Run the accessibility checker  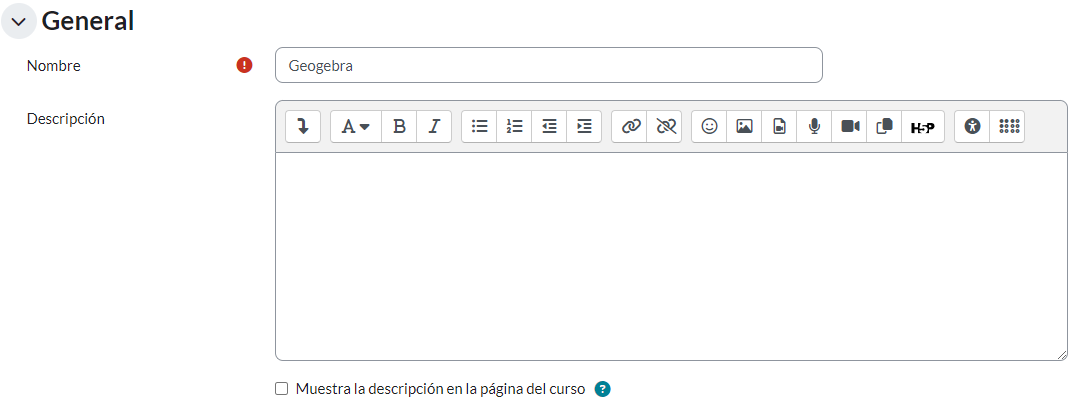[x=972, y=127]
